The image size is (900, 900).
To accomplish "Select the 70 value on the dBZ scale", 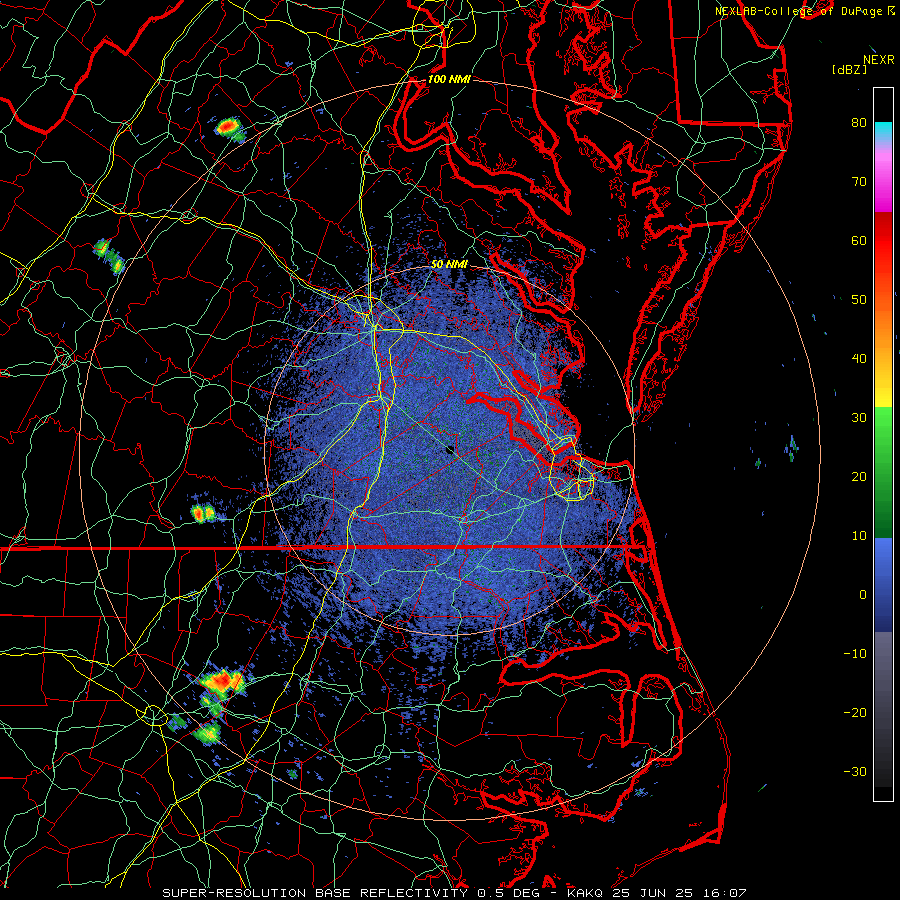I will point(859,181).
